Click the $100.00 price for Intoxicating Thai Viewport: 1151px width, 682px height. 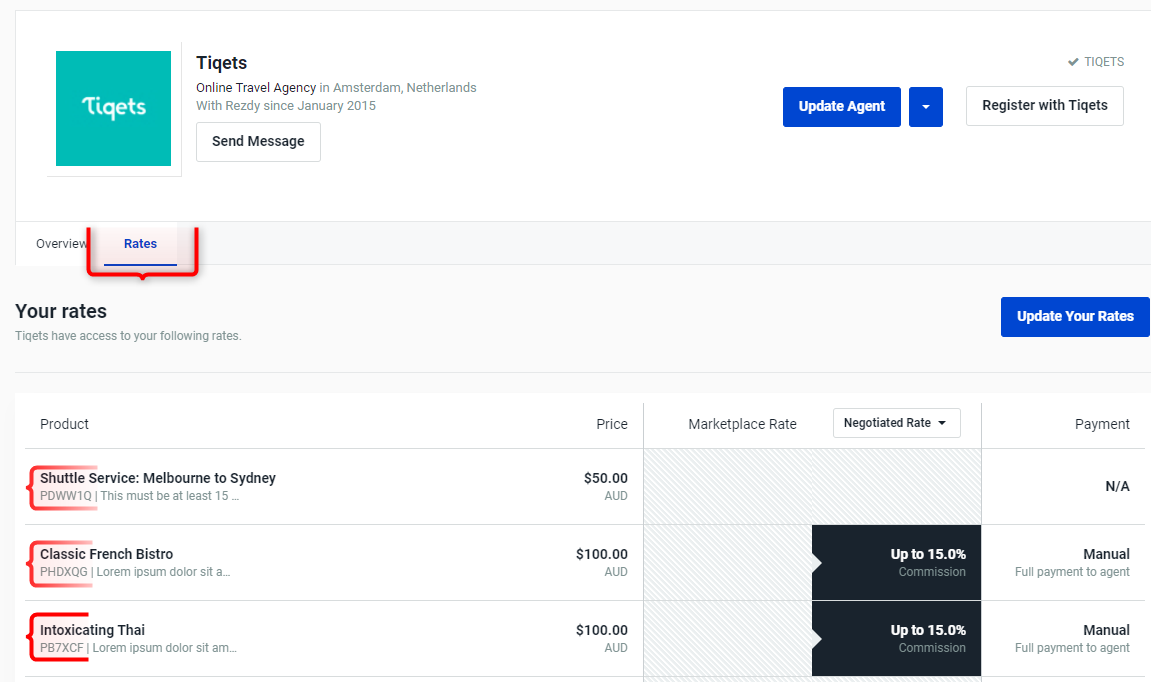[601, 630]
